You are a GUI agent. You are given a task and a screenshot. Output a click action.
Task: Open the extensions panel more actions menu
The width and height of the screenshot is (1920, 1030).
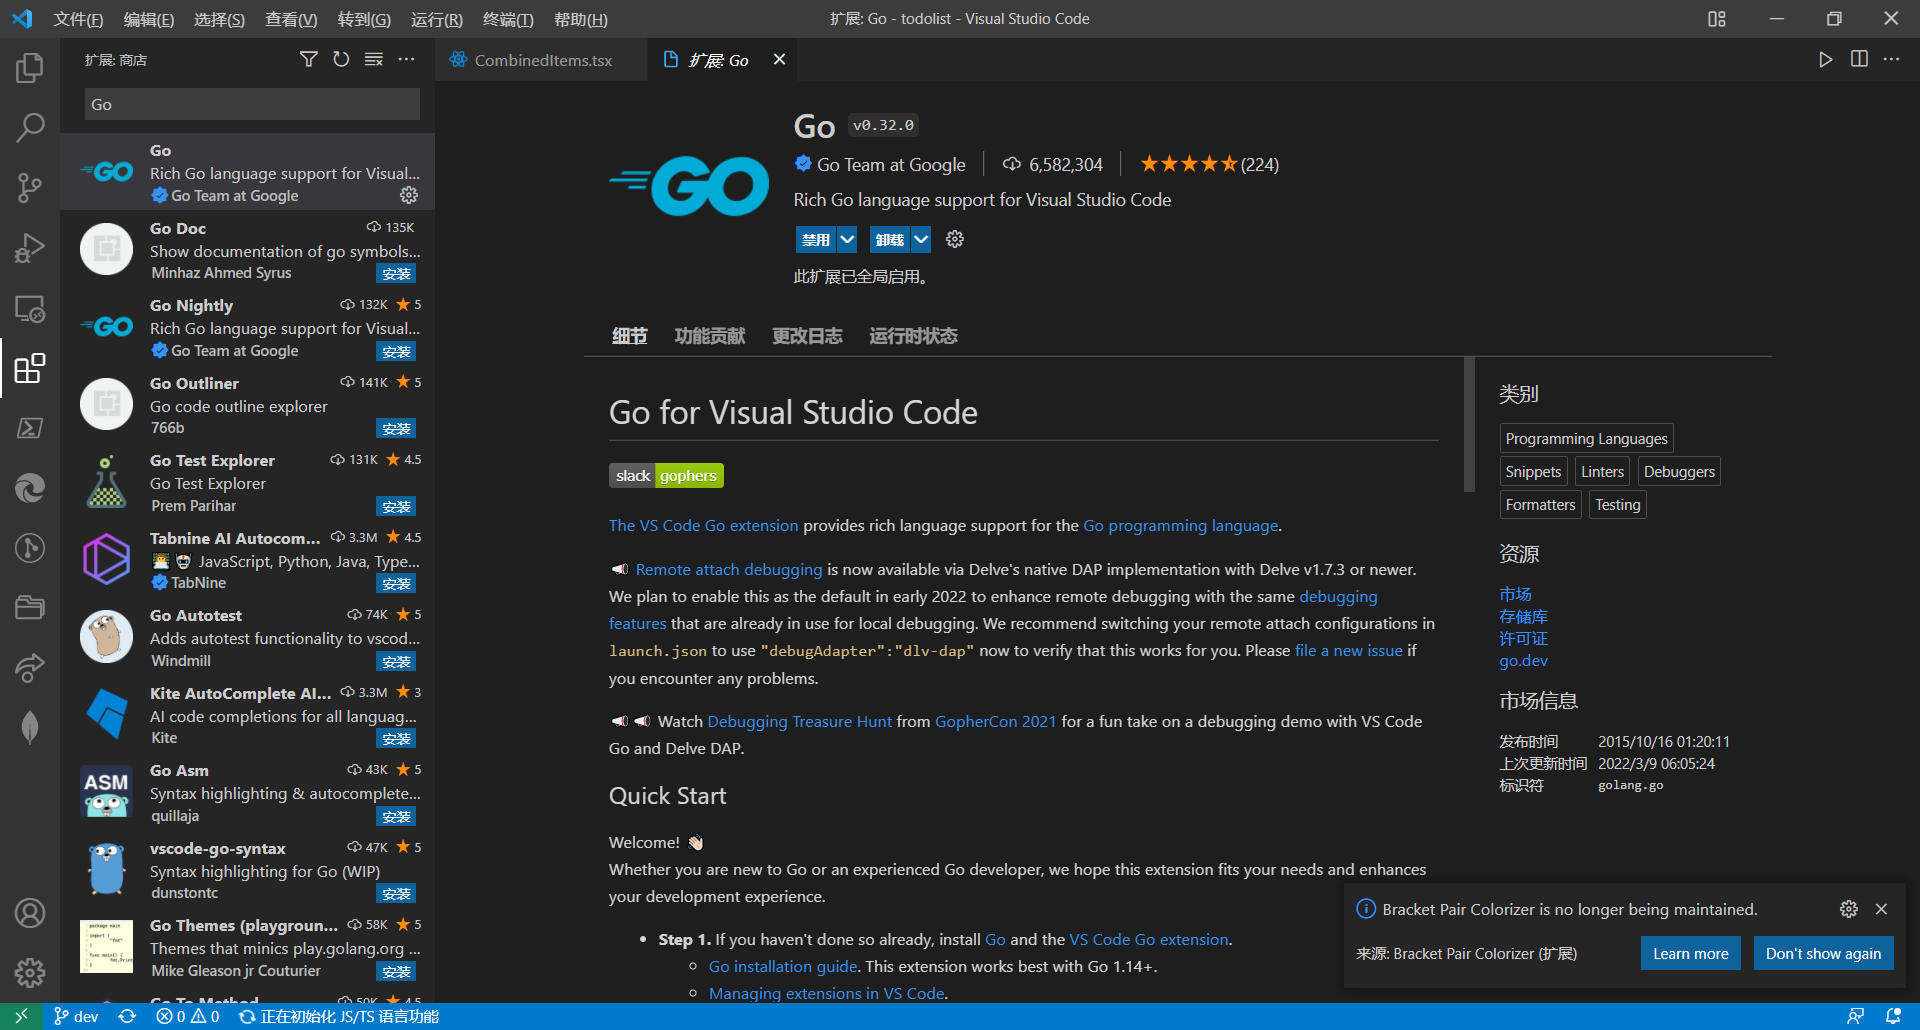pyautogui.click(x=406, y=60)
